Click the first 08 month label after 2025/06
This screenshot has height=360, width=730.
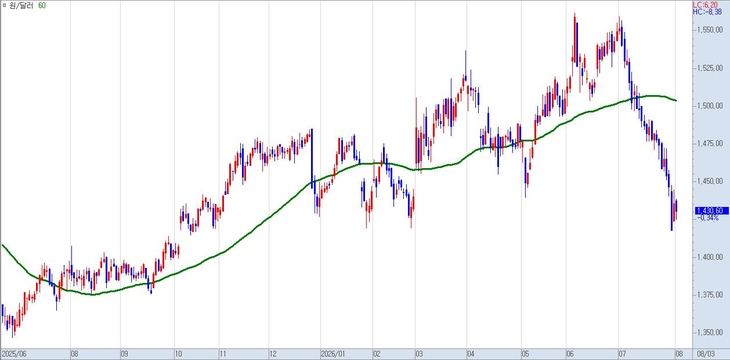74,353
